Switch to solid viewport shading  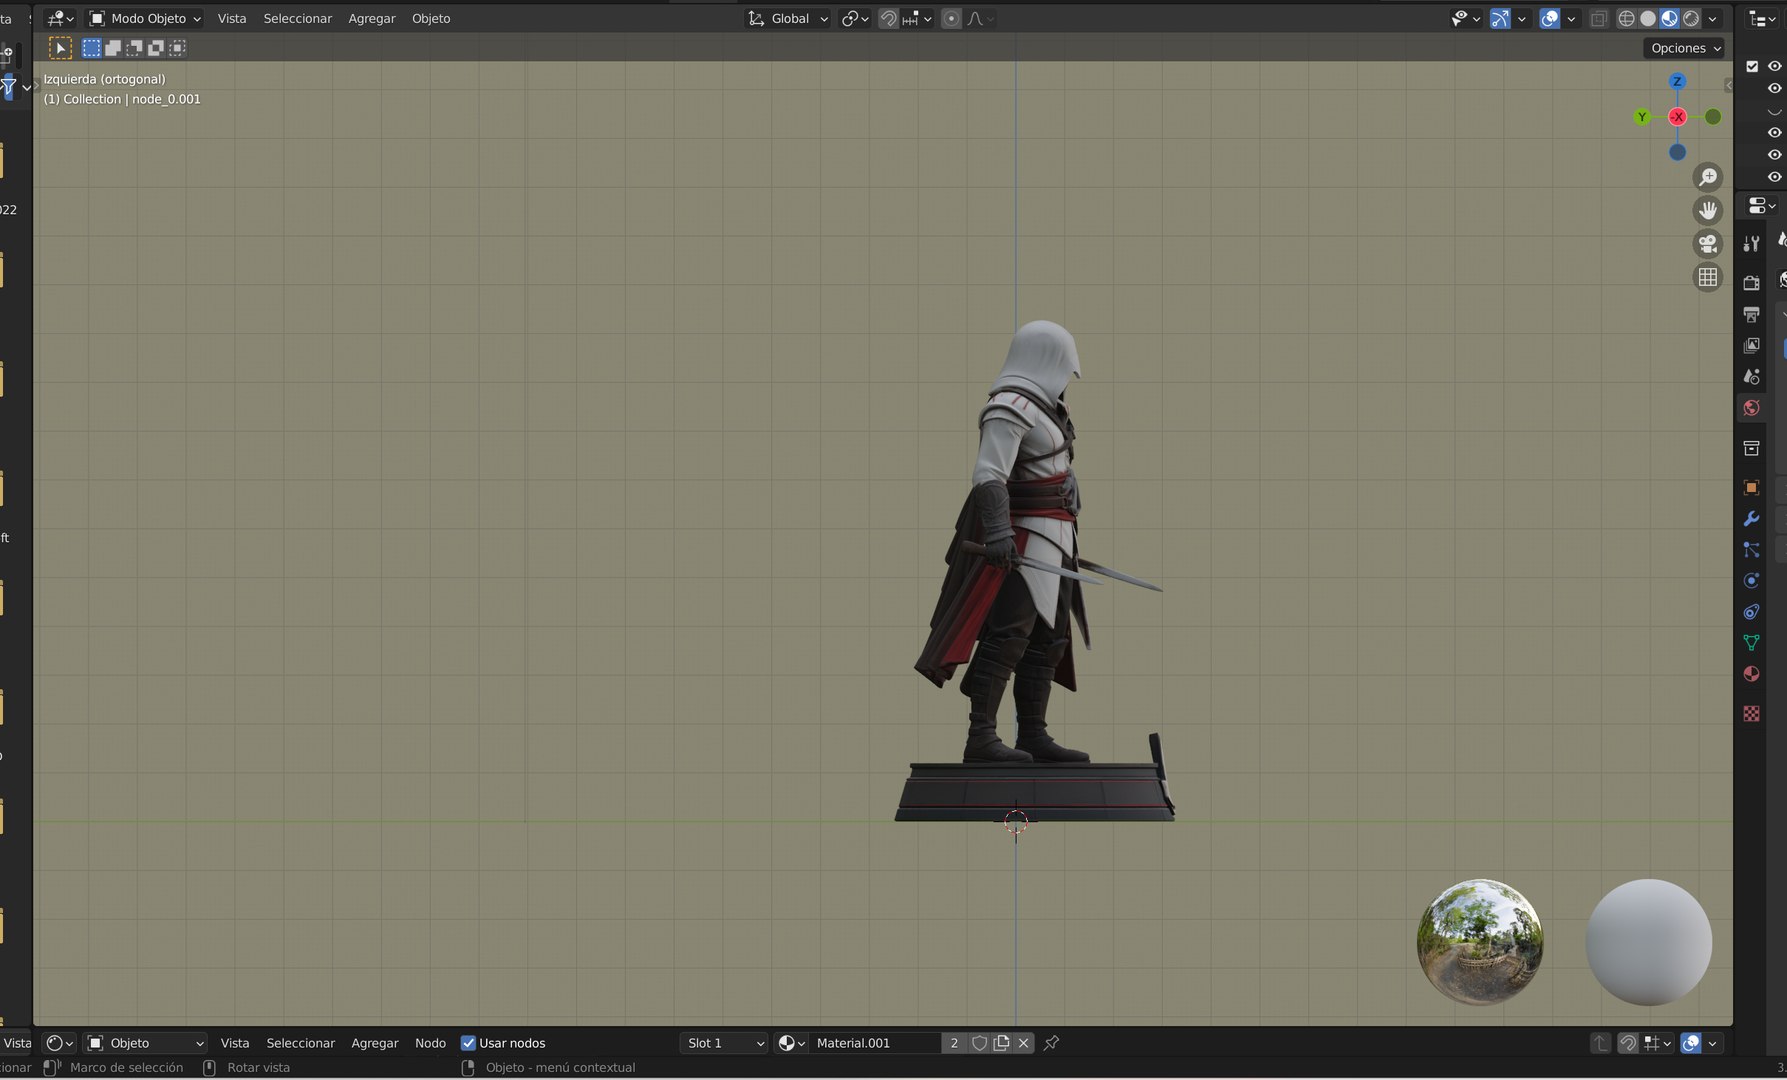[x=1648, y=19]
